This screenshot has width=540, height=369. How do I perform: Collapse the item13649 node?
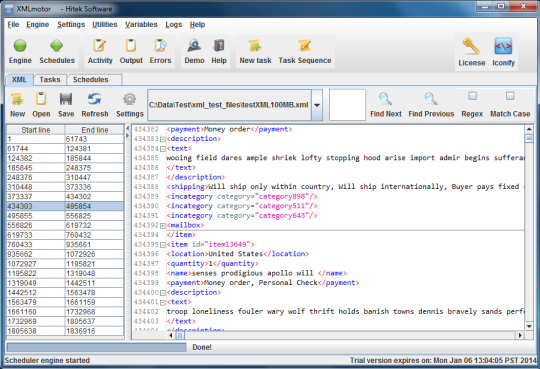(163, 245)
